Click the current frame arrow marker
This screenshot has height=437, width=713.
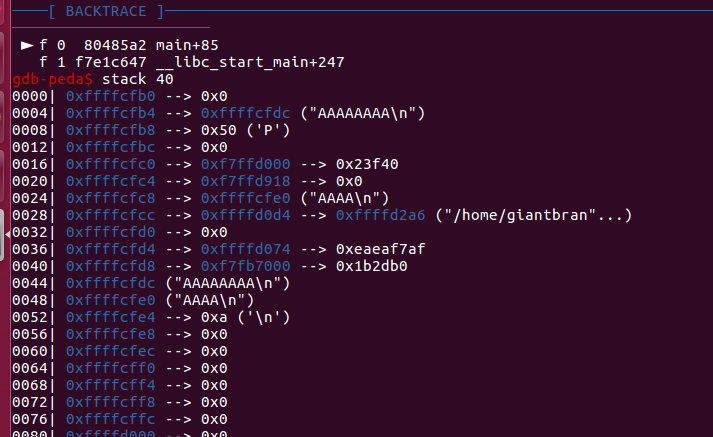tap(26, 45)
